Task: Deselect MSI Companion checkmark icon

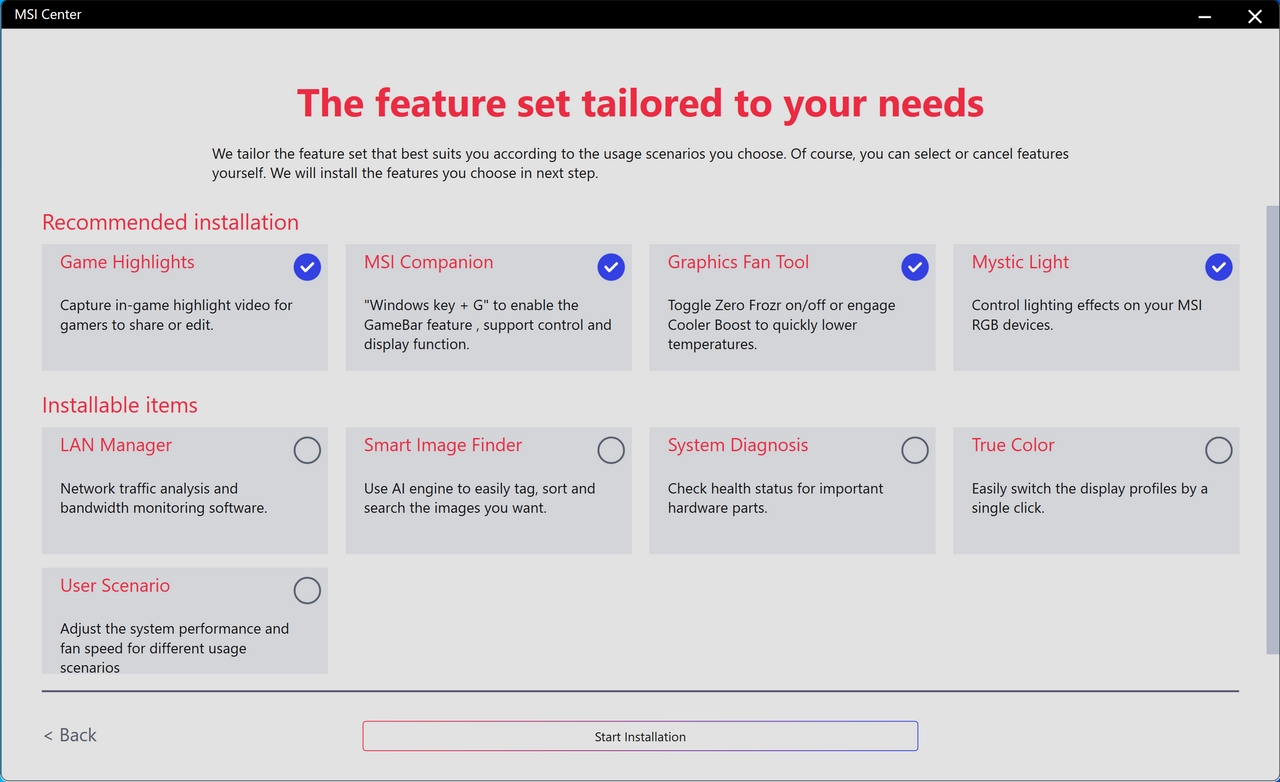Action: pos(611,267)
